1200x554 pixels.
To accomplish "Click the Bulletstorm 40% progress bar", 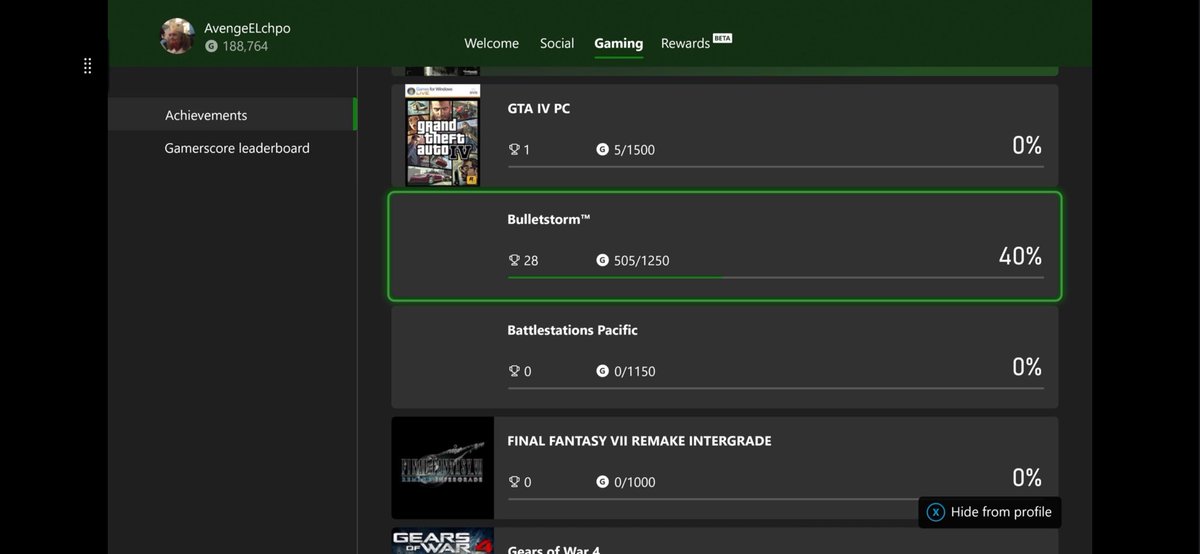I will click(775, 277).
